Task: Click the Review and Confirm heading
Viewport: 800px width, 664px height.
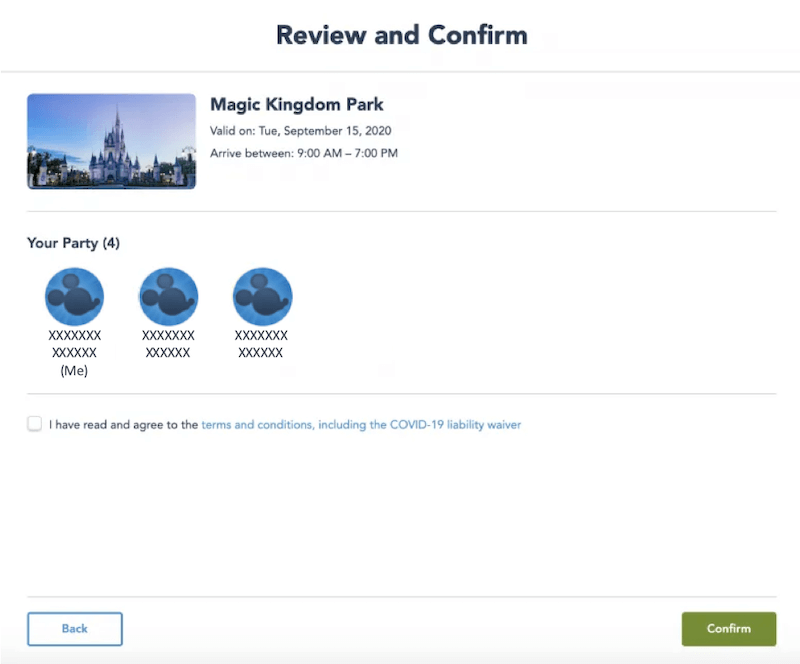Action: (401, 35)
